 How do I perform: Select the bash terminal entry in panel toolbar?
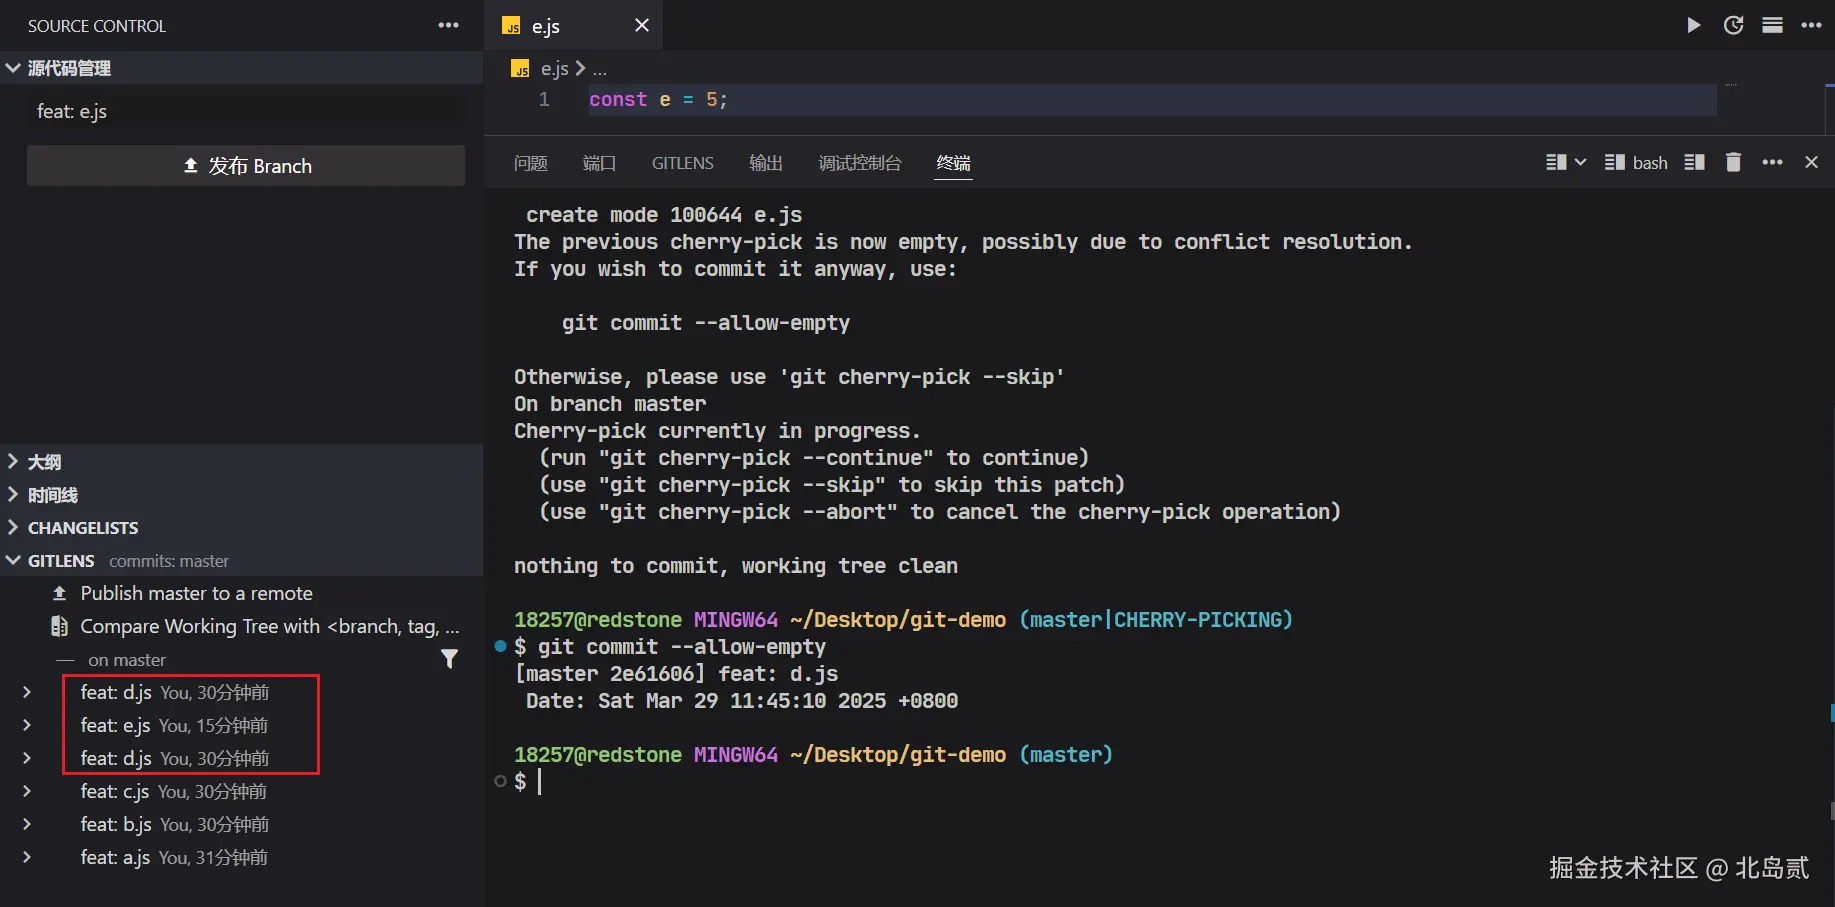(1637, 162)
